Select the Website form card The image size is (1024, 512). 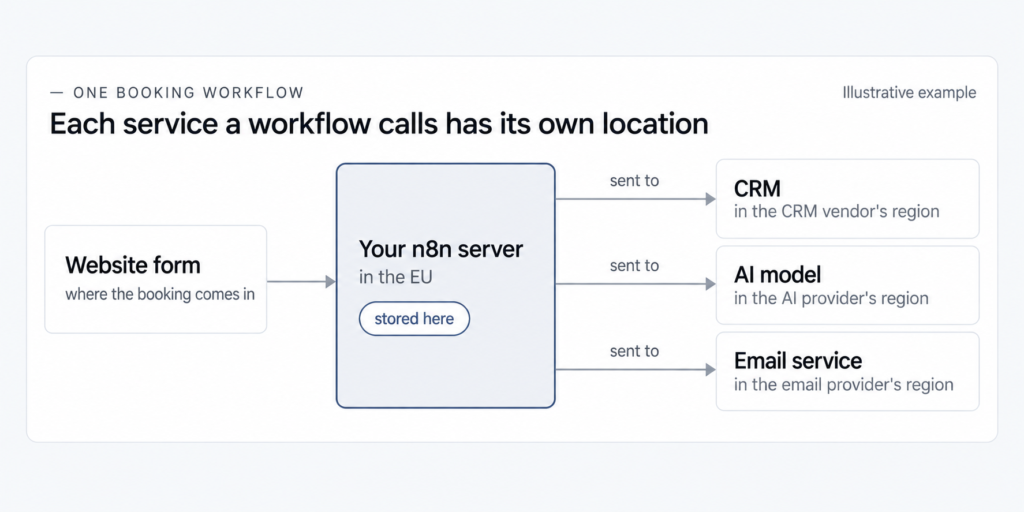tap(155, 280)
